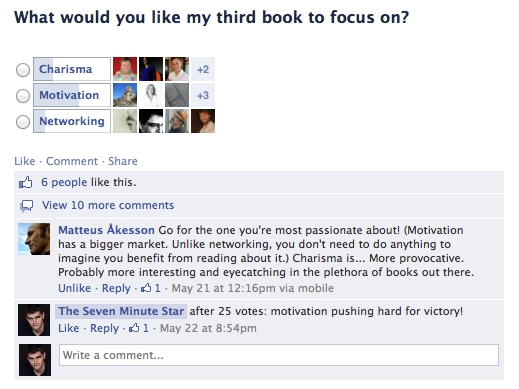The image size is (519, 389).
Task: Reply to The Seven Minute Star comment
Action: tap(104, 328)
